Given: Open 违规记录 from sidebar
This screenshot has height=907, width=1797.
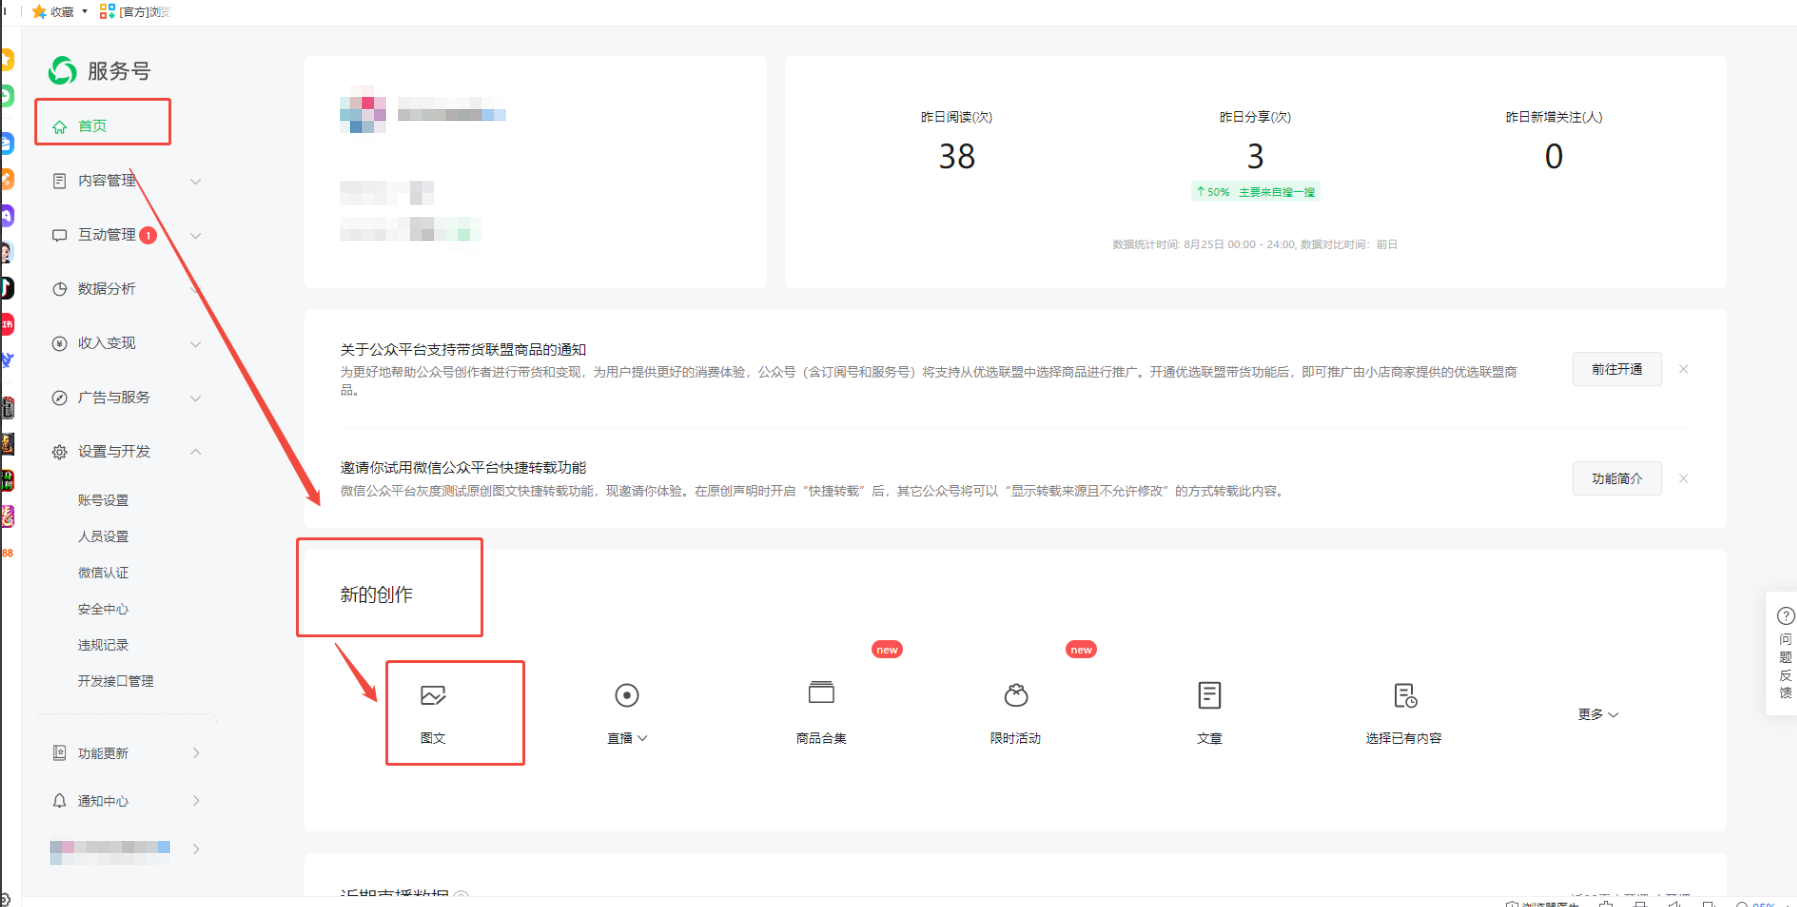Looking at the screenshot, I should (102, 644).
